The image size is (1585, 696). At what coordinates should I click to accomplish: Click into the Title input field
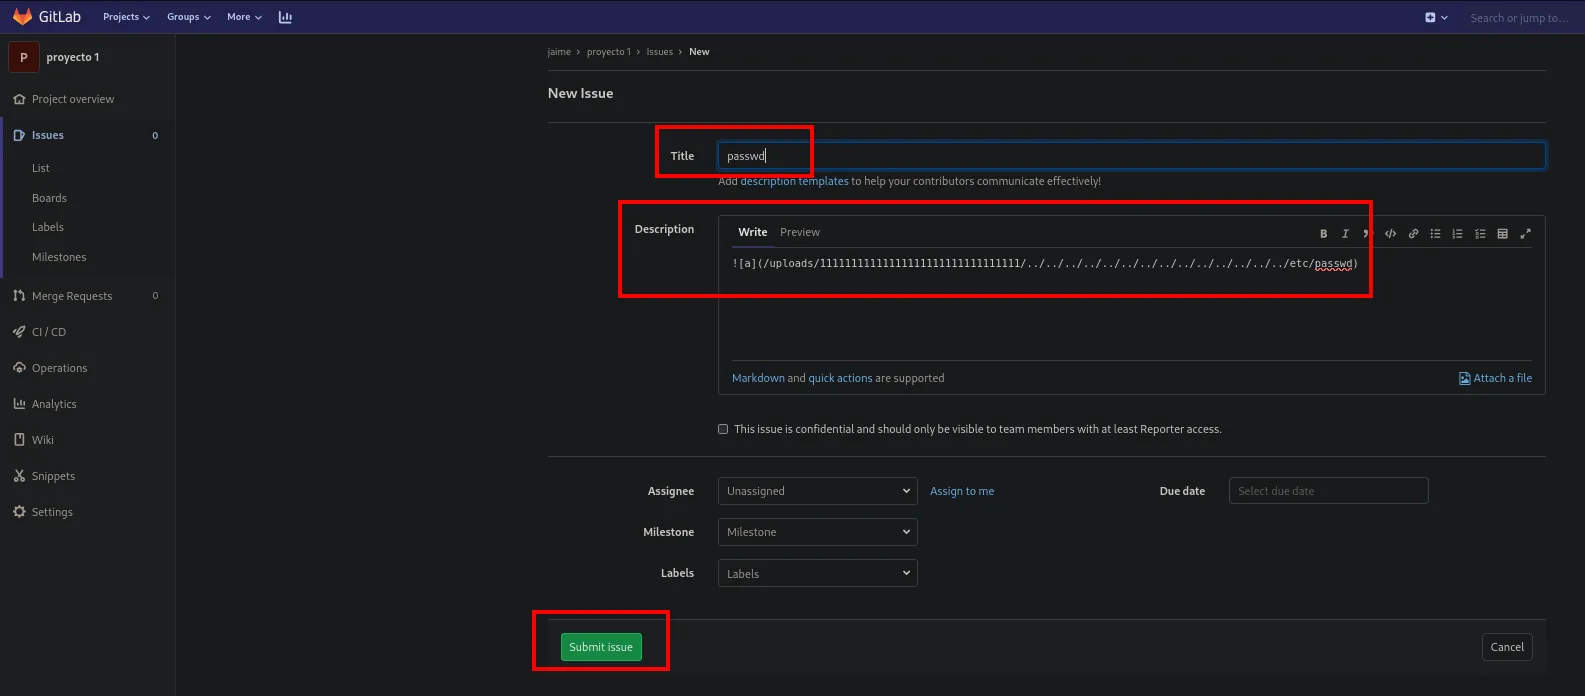[x=1132, y=156]
